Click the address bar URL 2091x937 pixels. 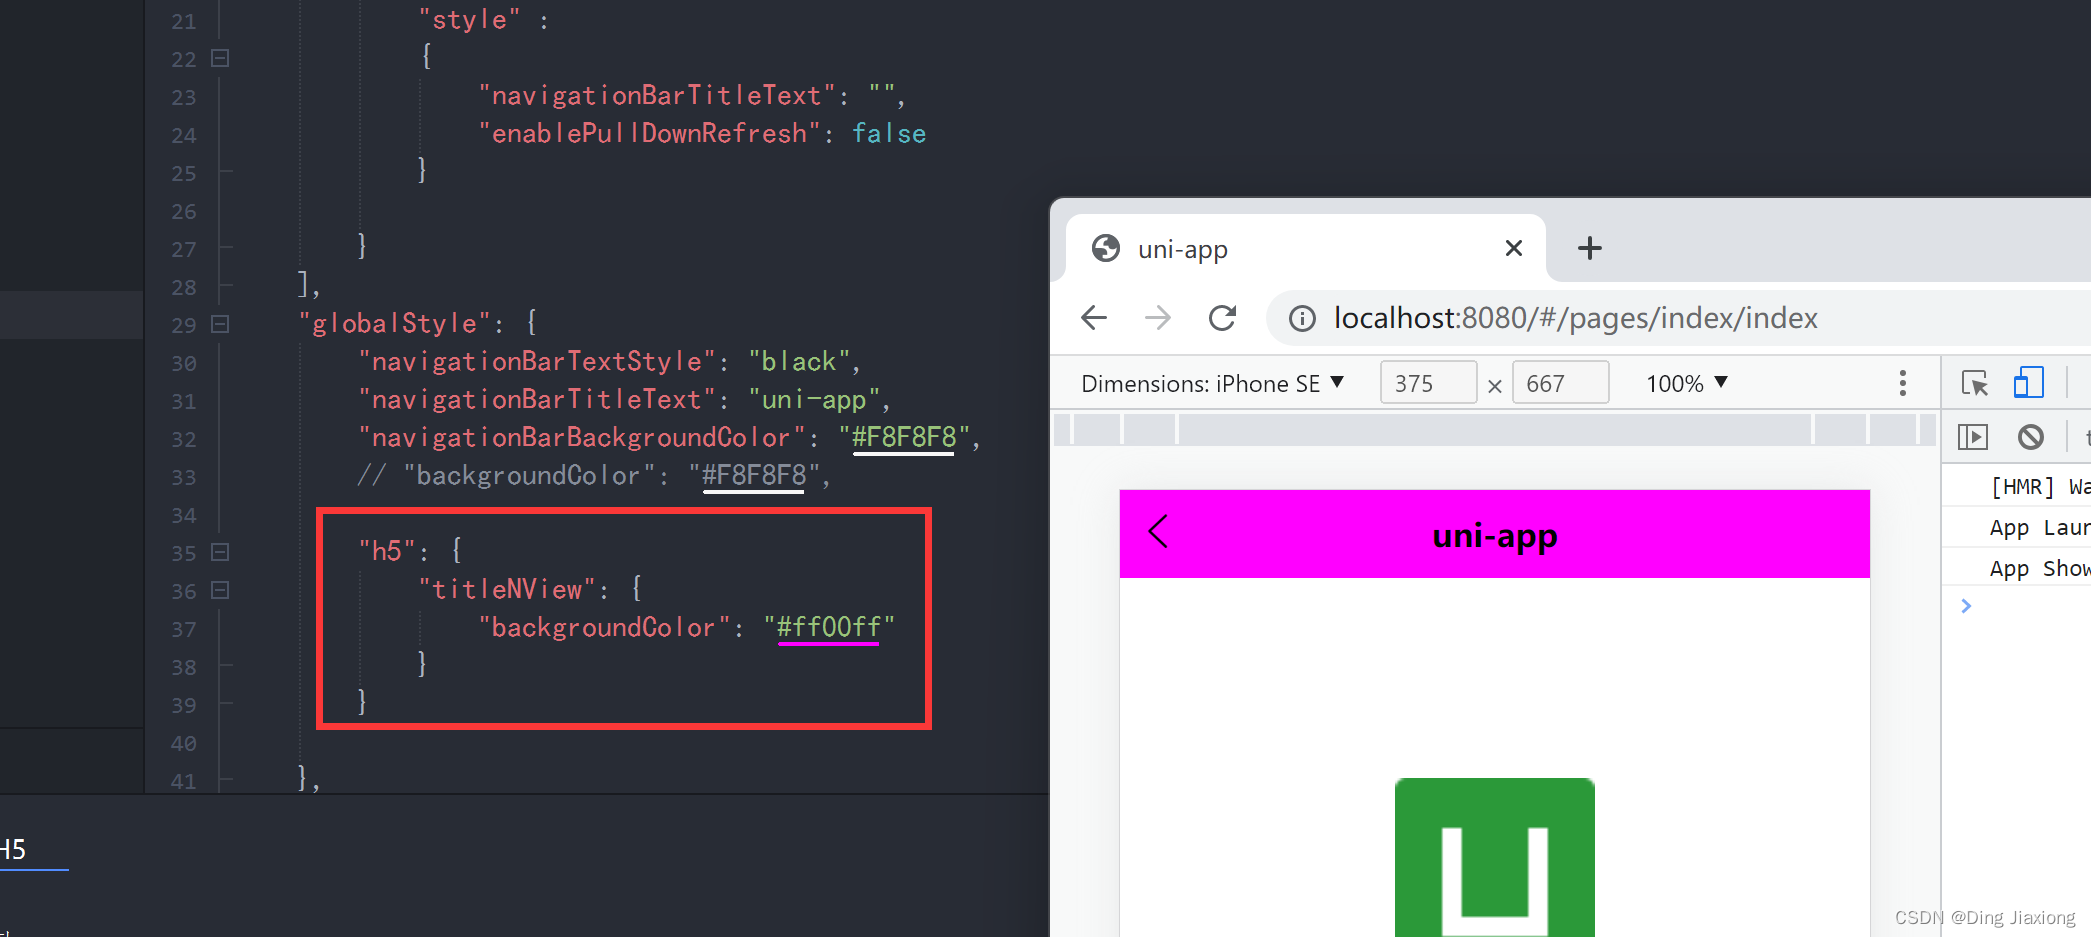click(1576, 318)
